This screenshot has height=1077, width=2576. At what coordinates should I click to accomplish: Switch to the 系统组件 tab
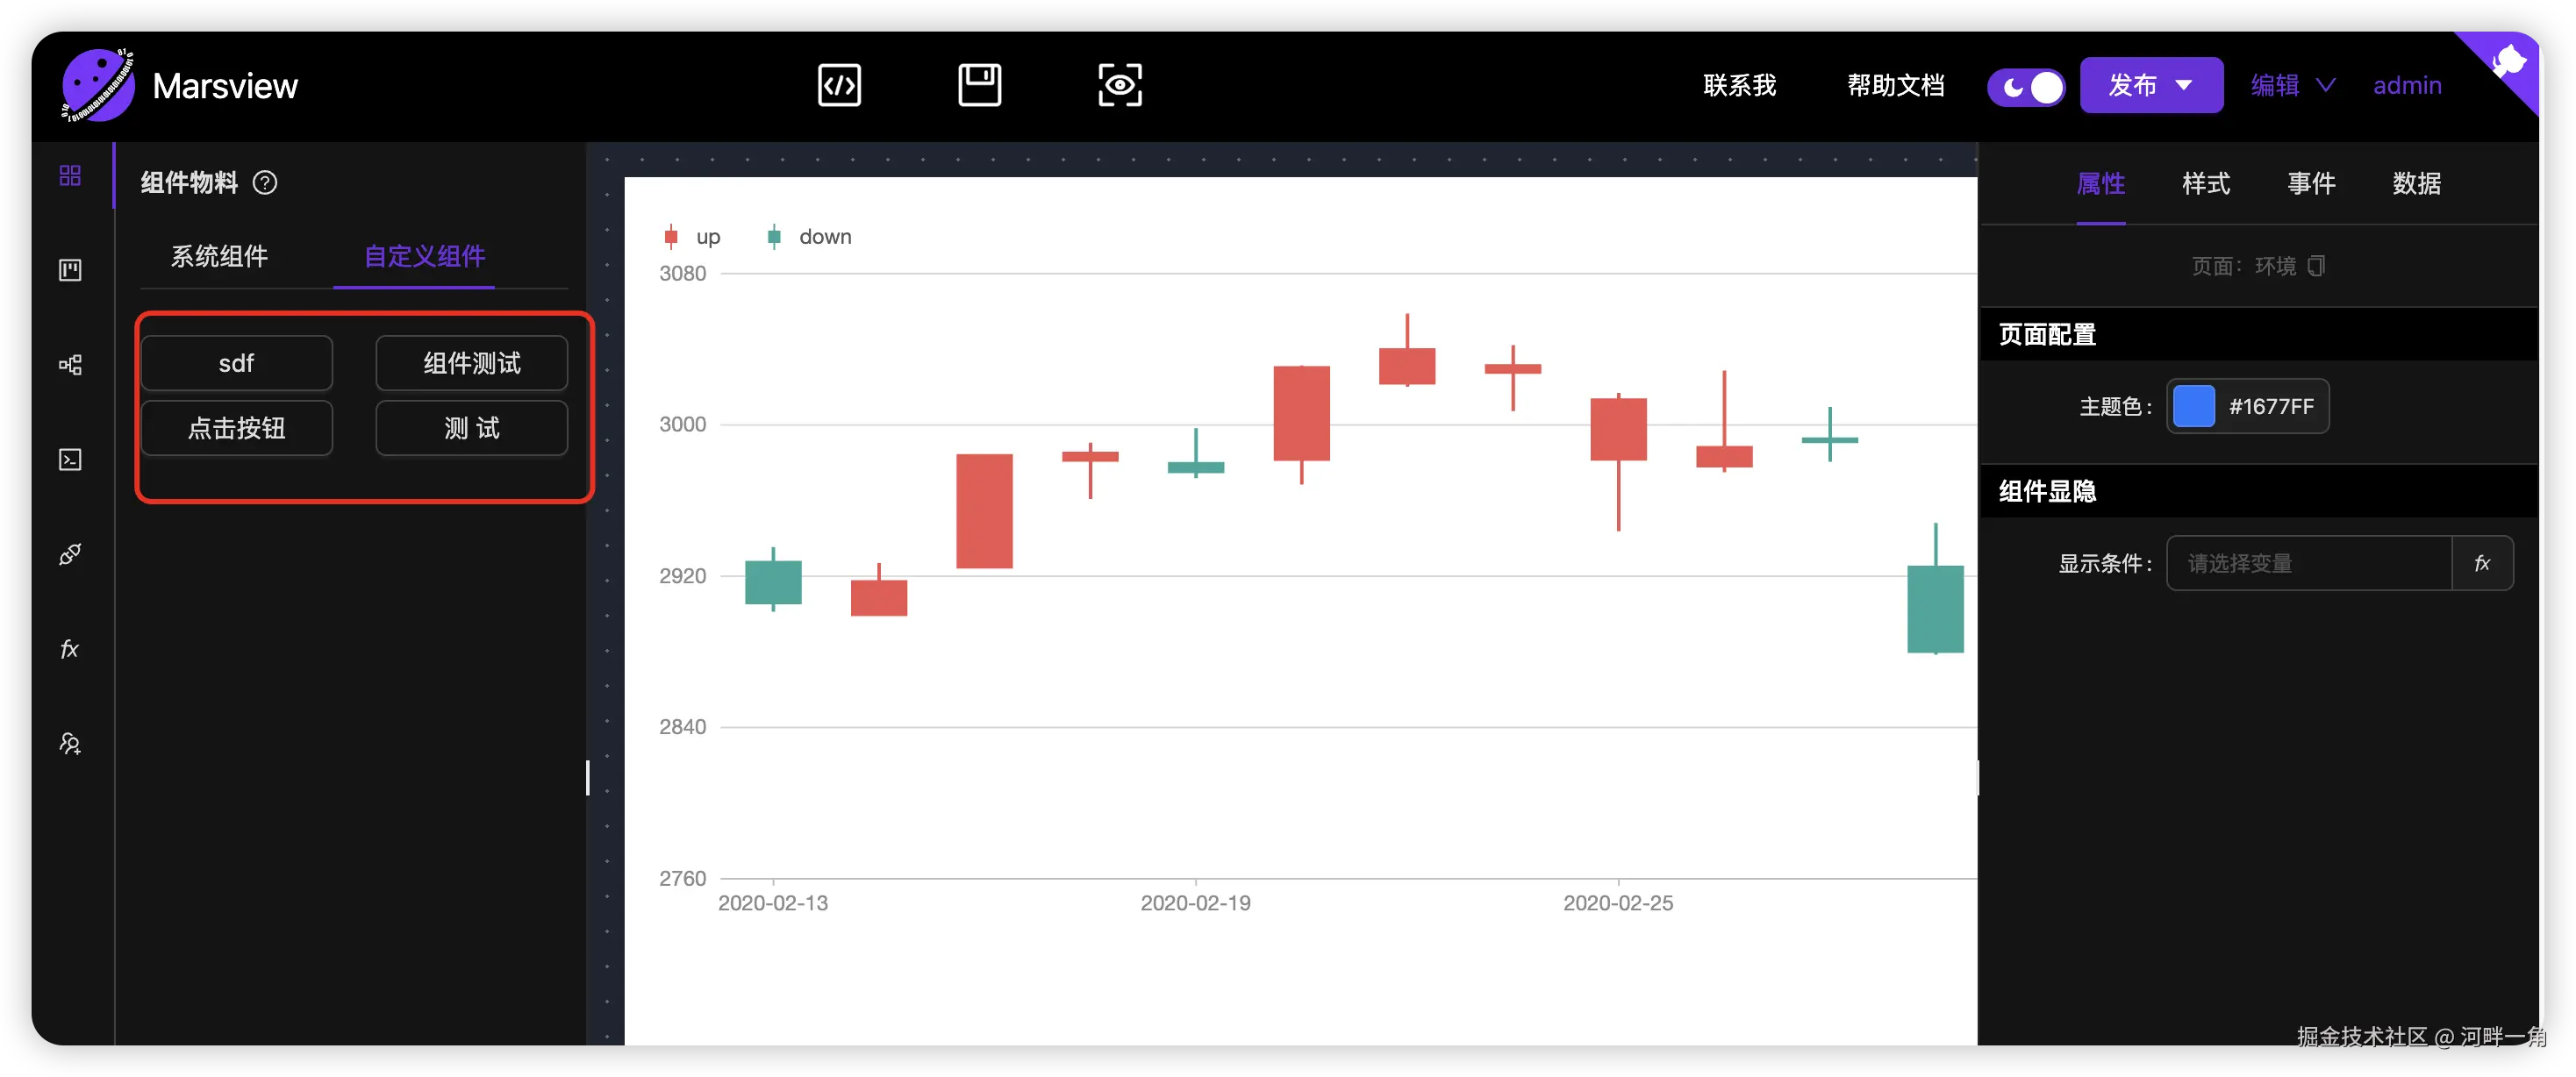click(x=219, y=257)
